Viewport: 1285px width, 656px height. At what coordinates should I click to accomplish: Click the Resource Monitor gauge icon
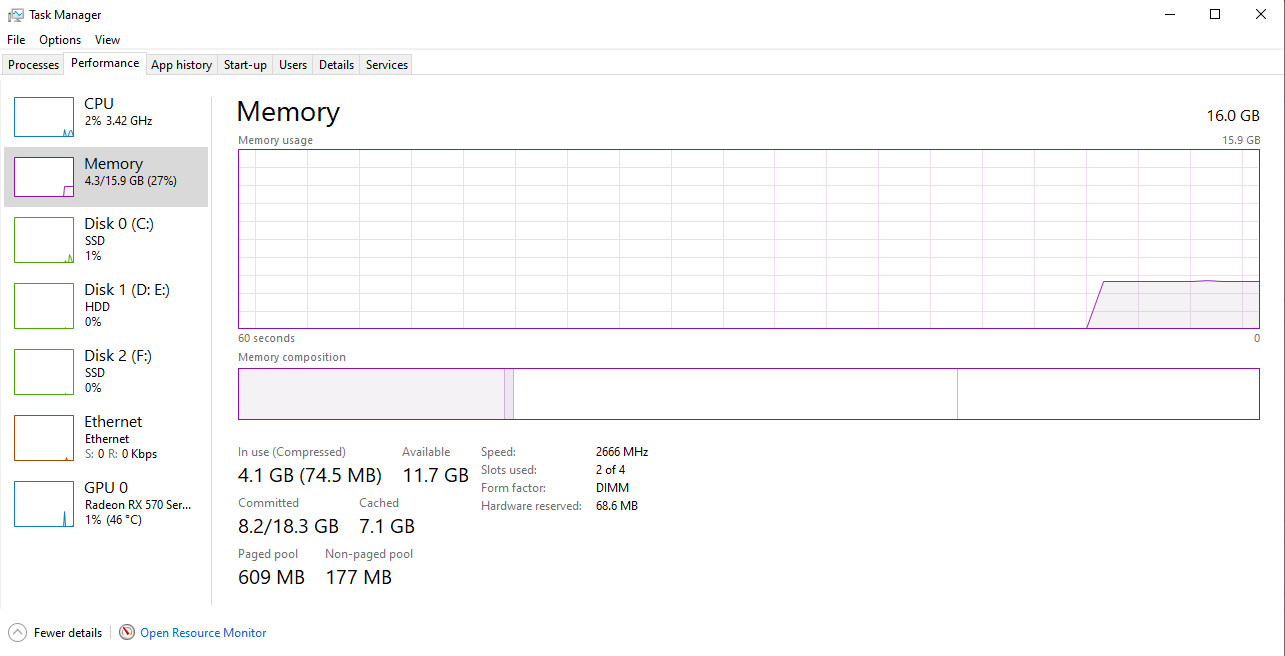click(x=127, y=633)
